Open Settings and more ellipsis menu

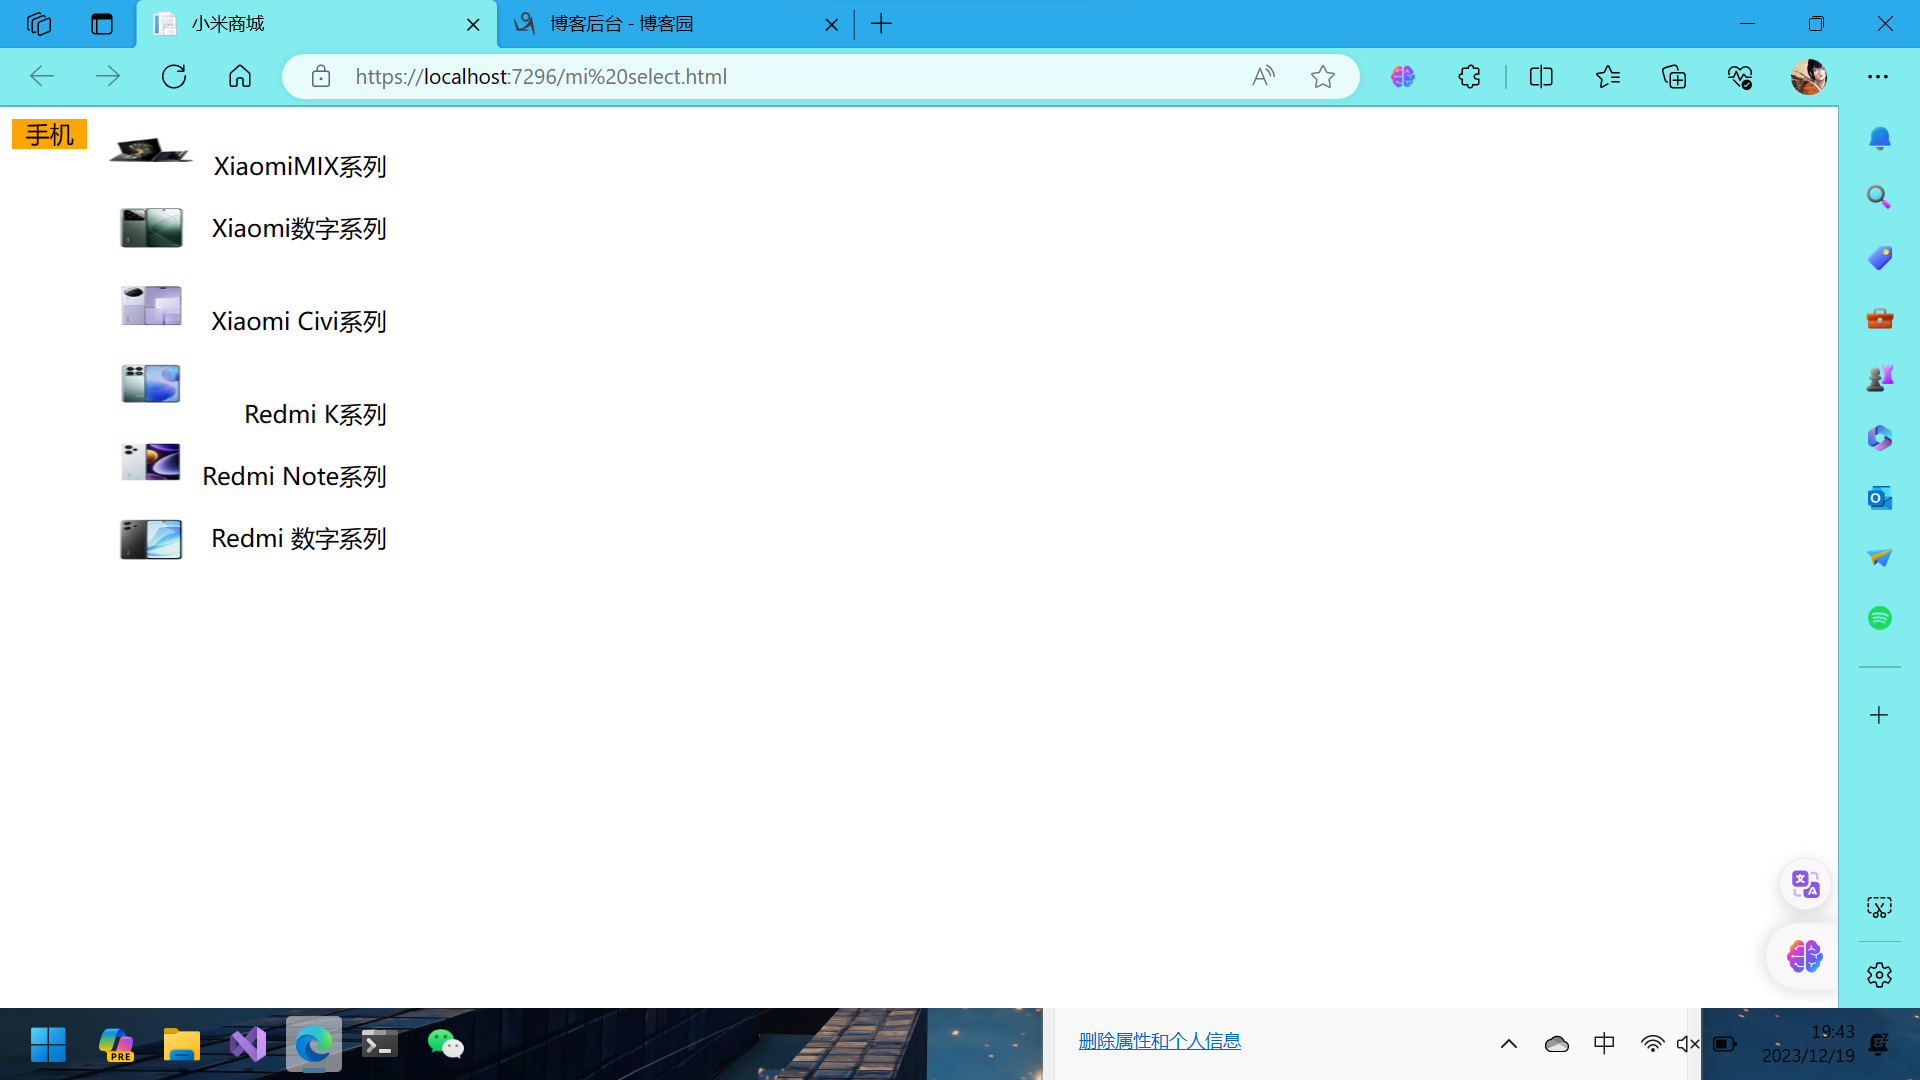[x=1878, y=76]
